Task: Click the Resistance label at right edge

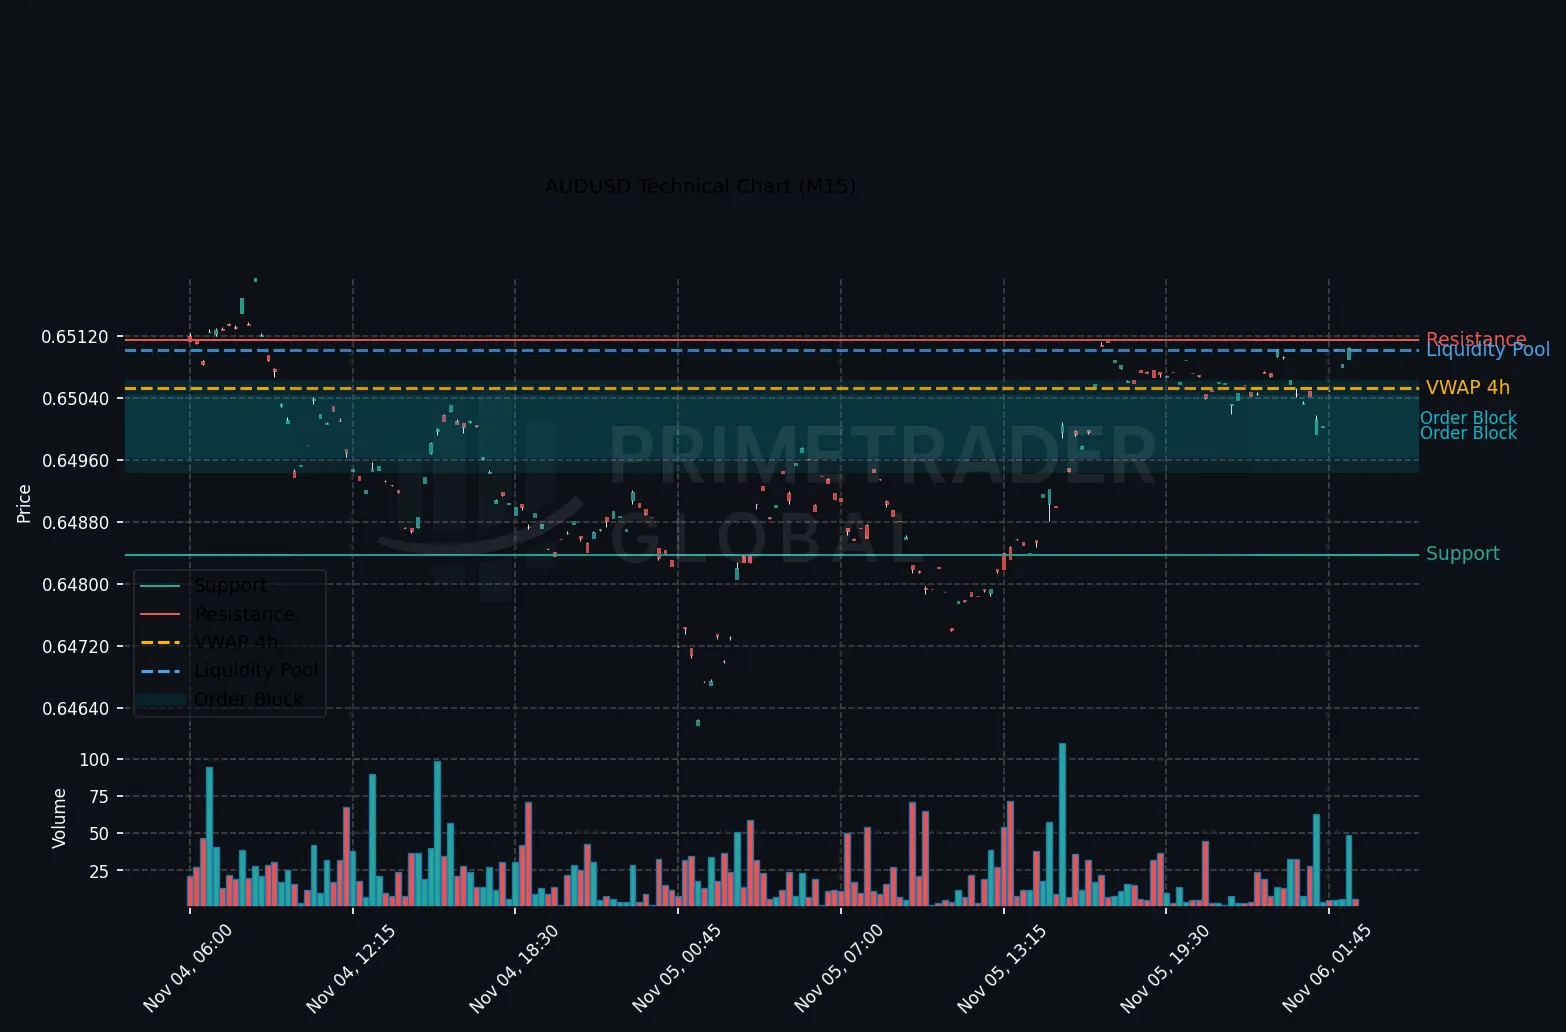Action: (1476, 339)
